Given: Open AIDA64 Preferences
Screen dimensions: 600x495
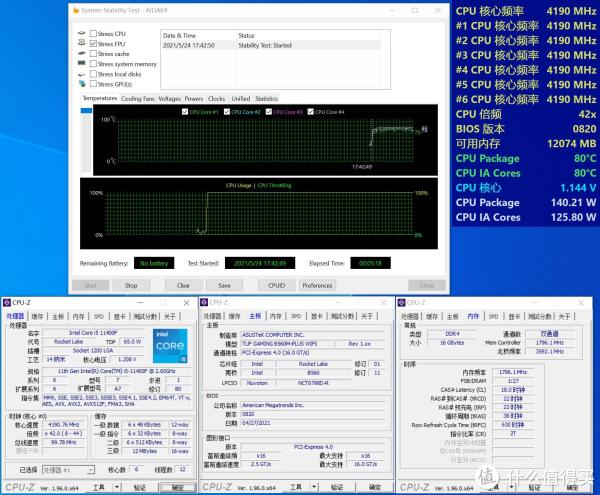Looking at the screenshot, I should 317,285.
